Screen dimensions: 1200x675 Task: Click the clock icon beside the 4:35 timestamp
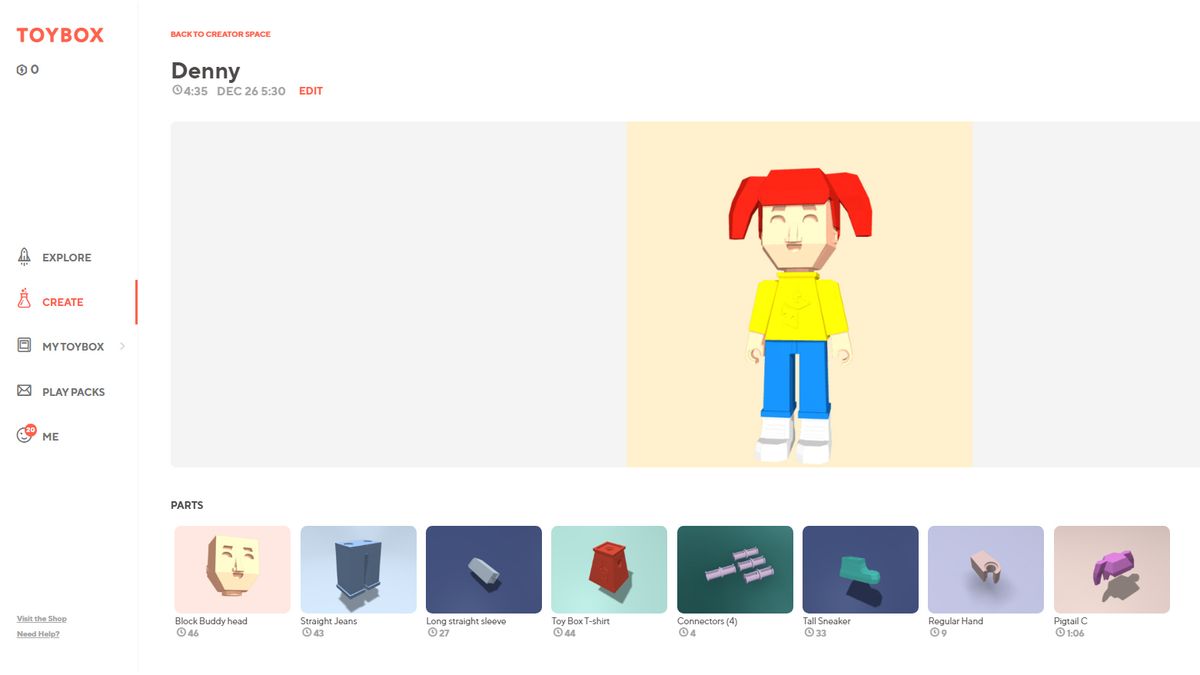(x=177, y=91)
